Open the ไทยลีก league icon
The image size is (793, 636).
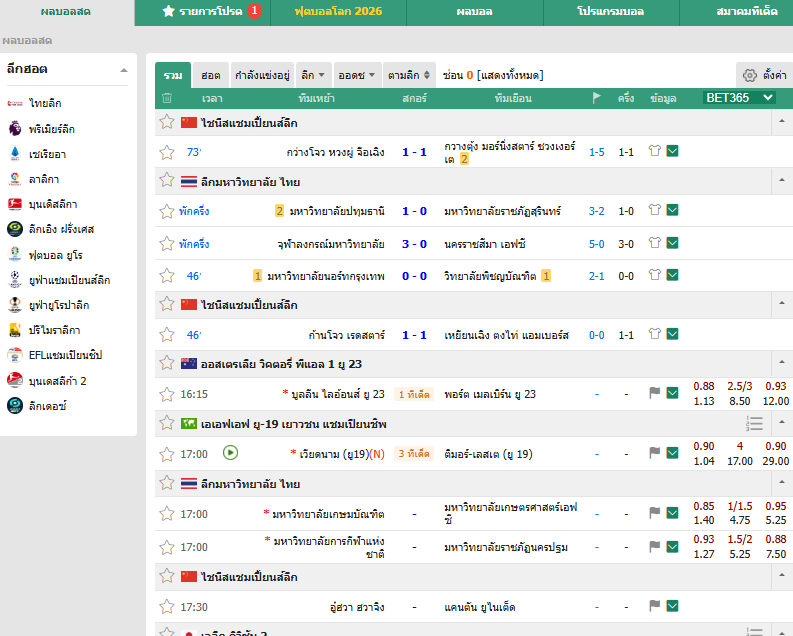pyautogui.click(x=15, y=103)
